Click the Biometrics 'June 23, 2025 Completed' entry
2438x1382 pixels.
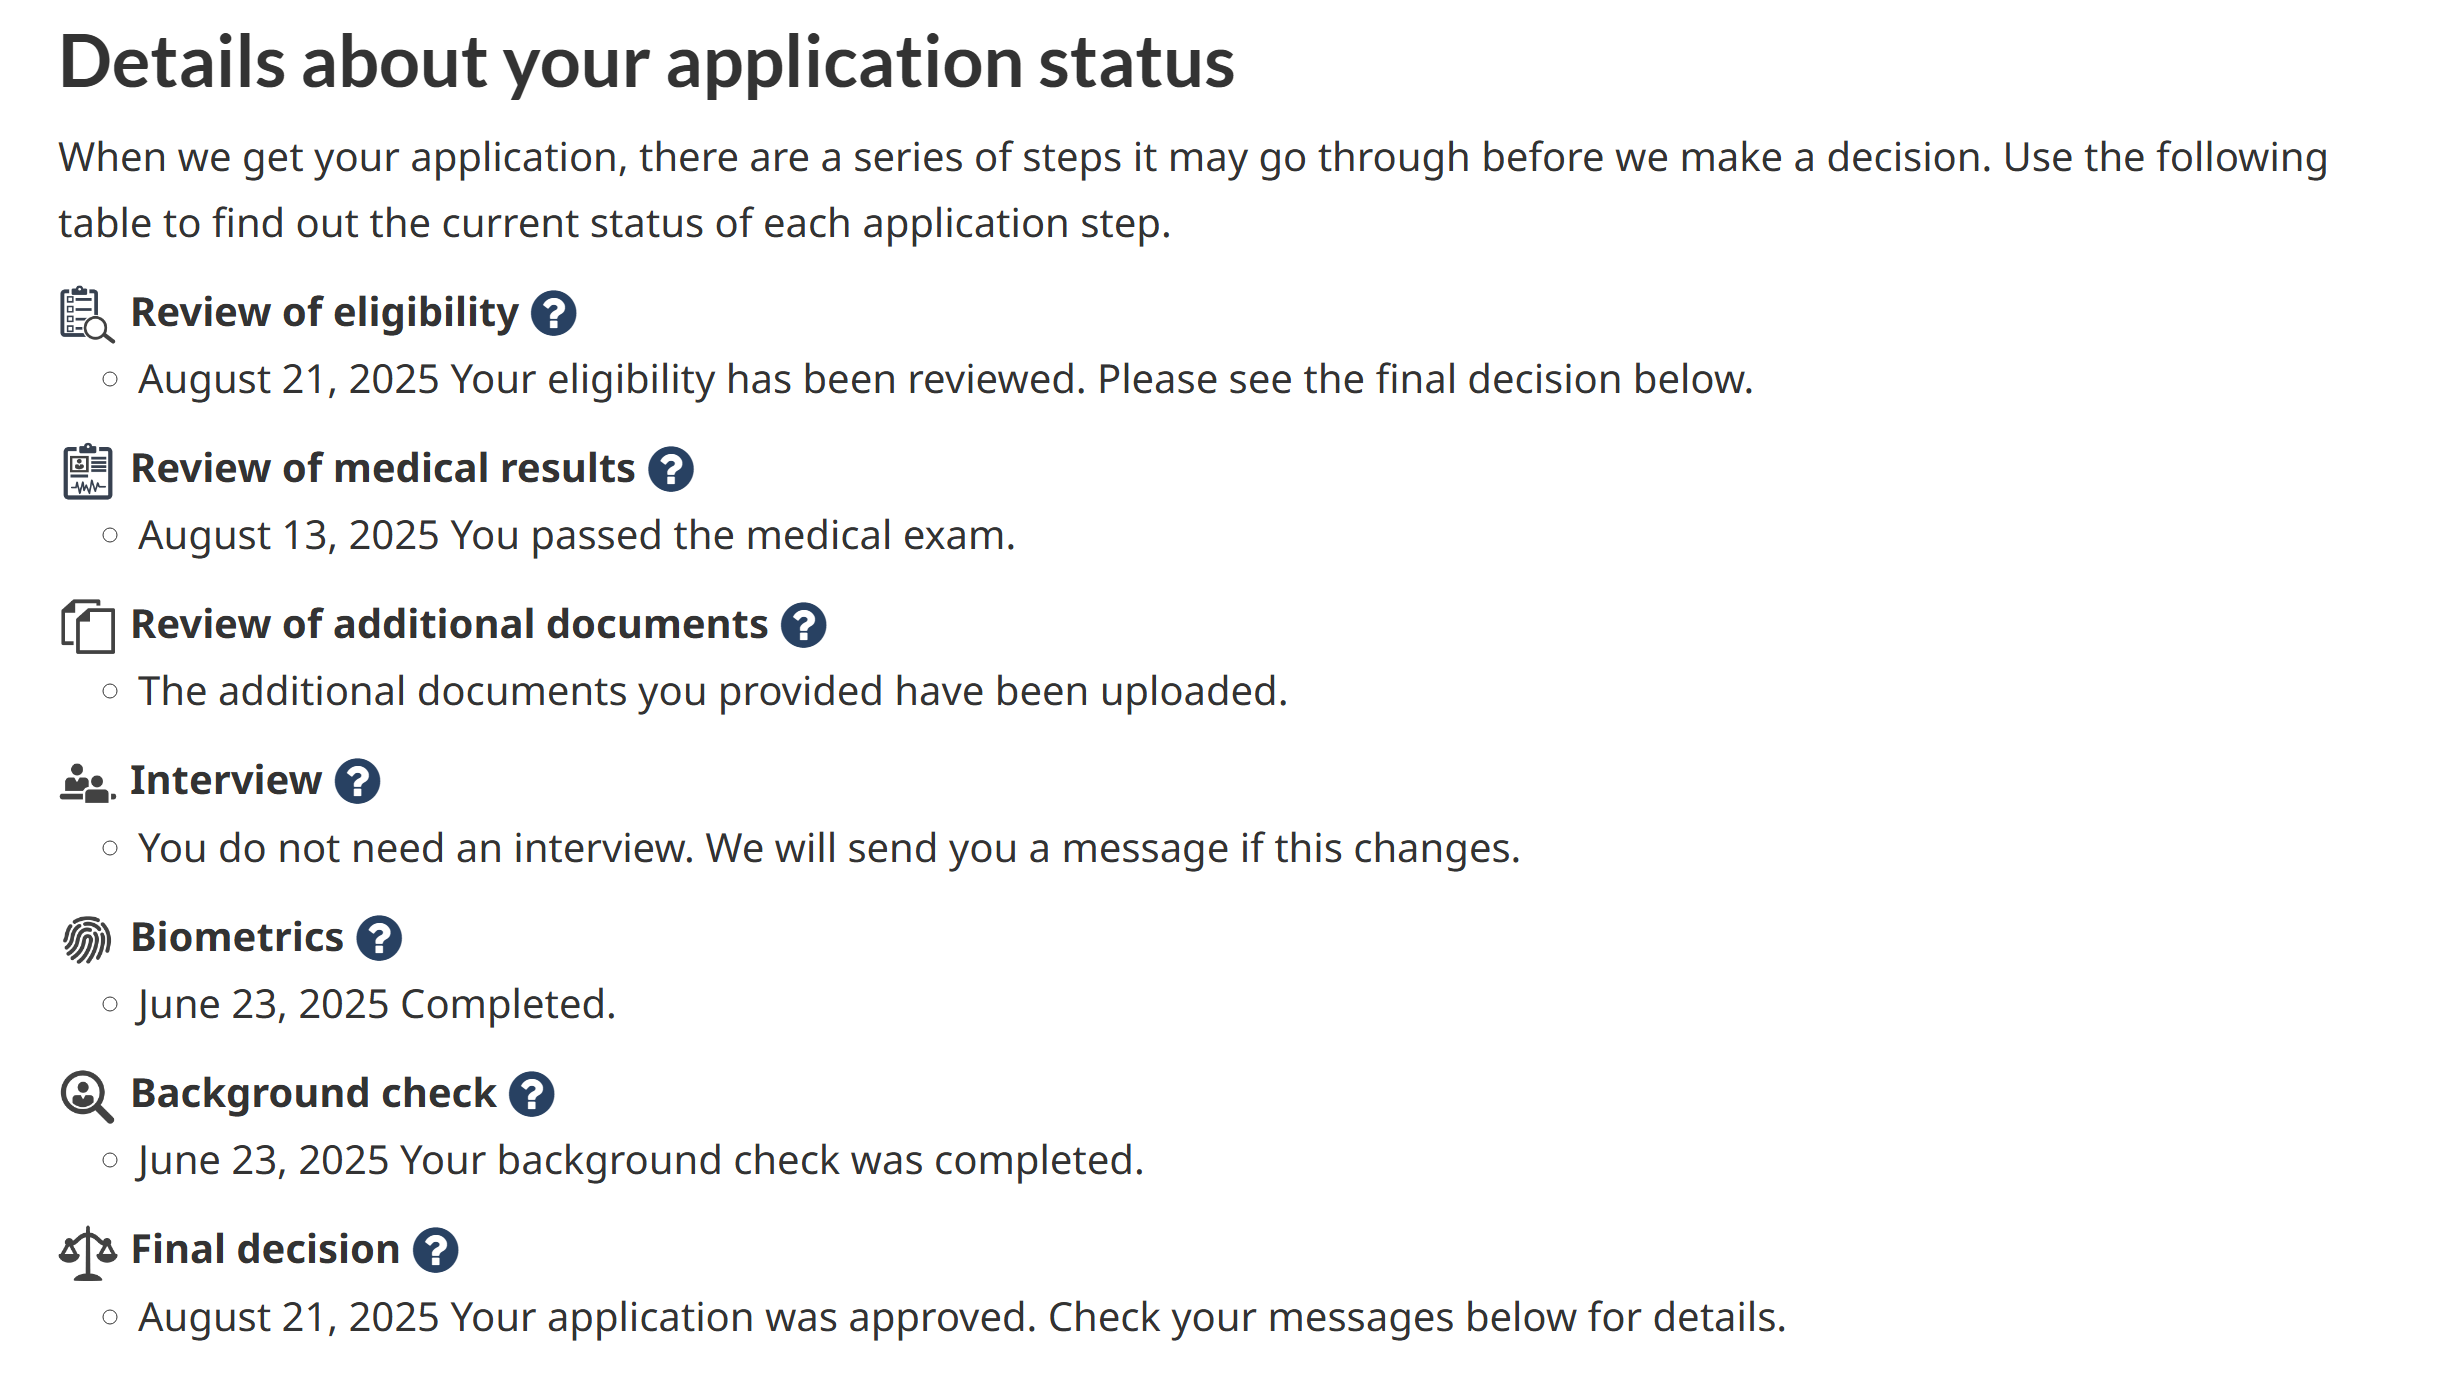(376, 1004)
